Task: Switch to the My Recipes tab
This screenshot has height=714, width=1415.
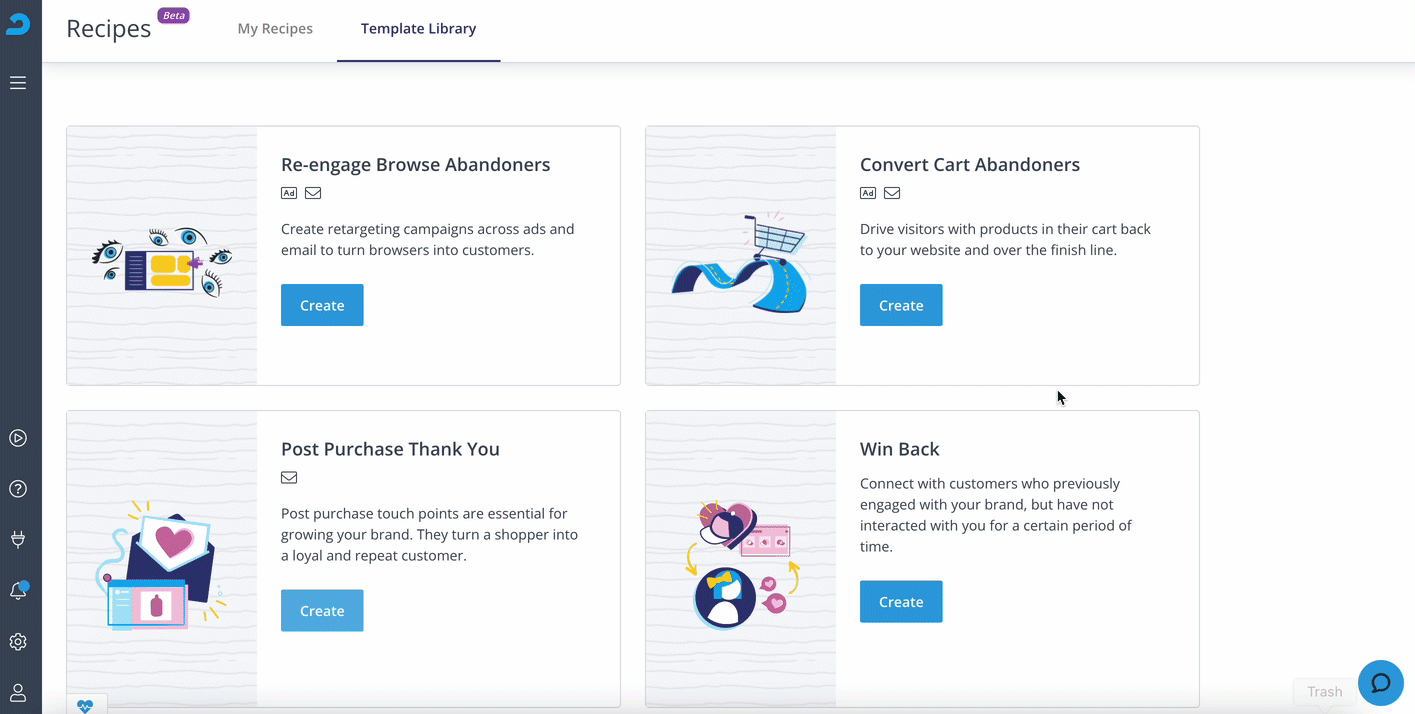Action: pos(275,29)
